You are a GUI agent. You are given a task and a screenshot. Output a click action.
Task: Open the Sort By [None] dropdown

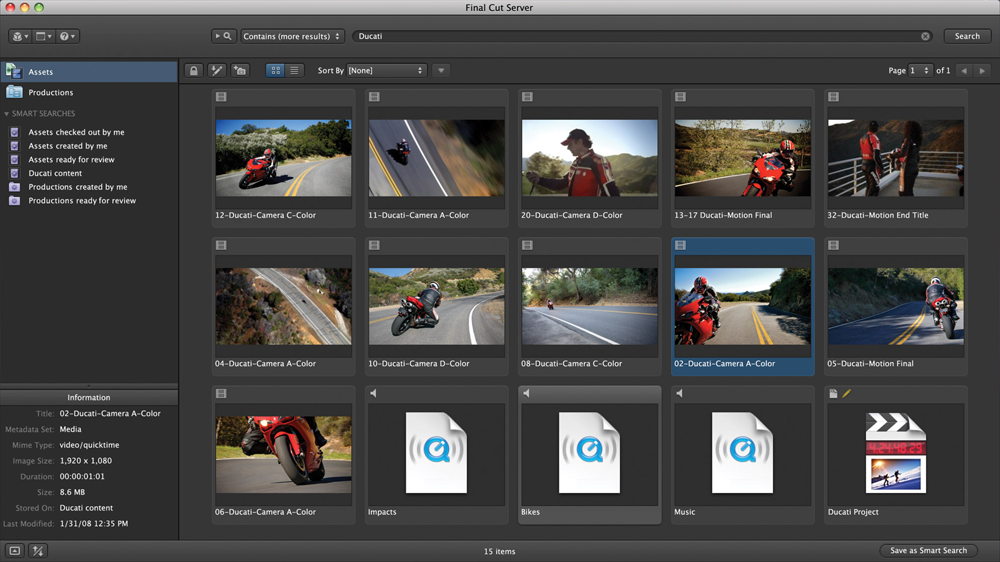[x=386, y=71]
